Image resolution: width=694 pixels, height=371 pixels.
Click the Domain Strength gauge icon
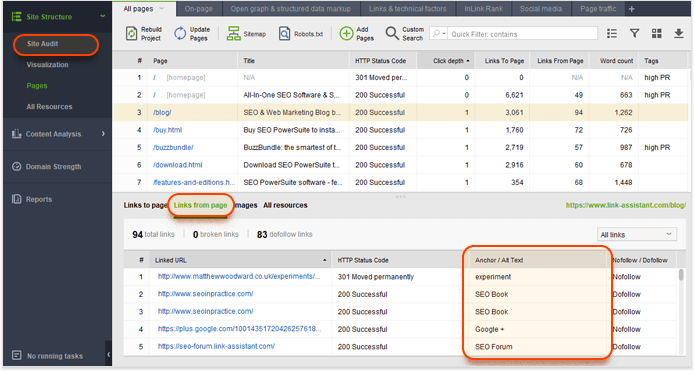16,166
